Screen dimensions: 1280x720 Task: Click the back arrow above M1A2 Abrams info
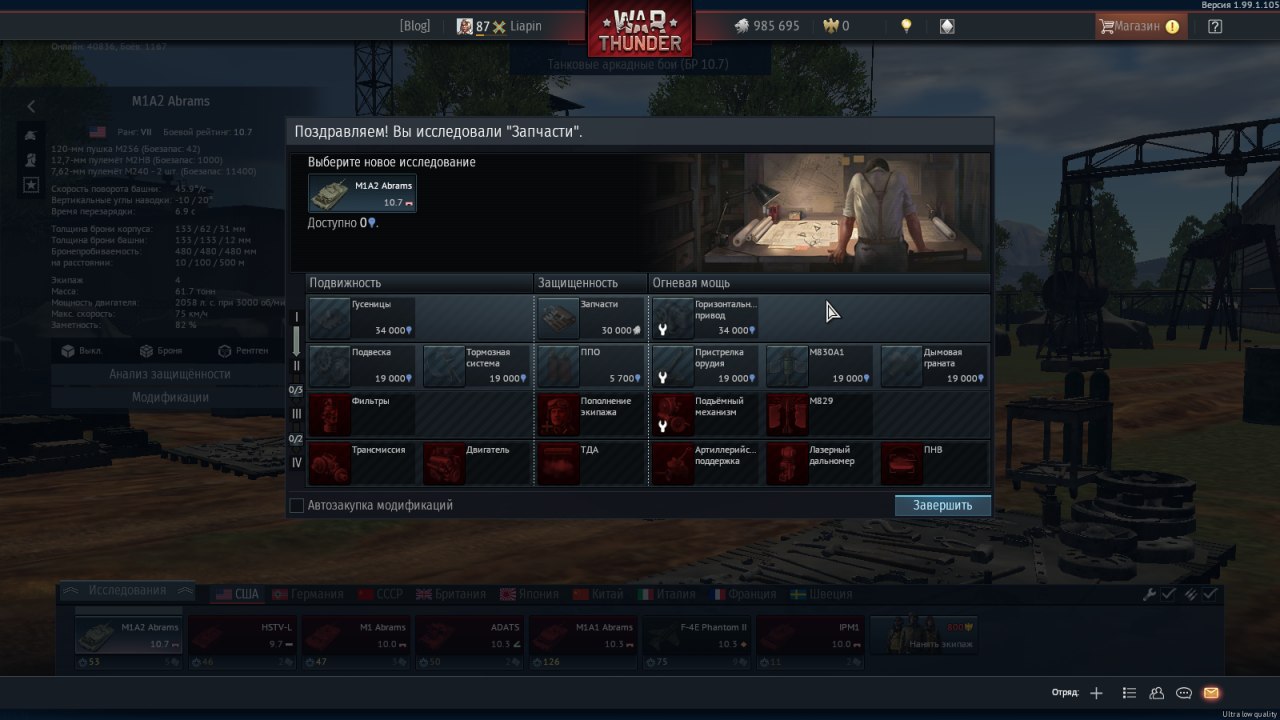click(x=31, y=106)
